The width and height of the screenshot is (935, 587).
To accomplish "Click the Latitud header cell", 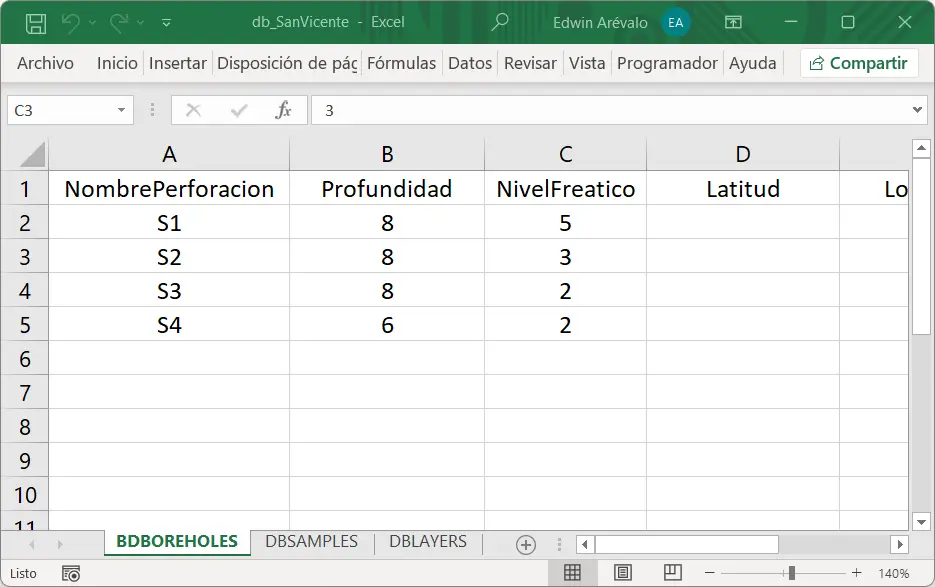I will pyautogui.click(x=743, y=189).
